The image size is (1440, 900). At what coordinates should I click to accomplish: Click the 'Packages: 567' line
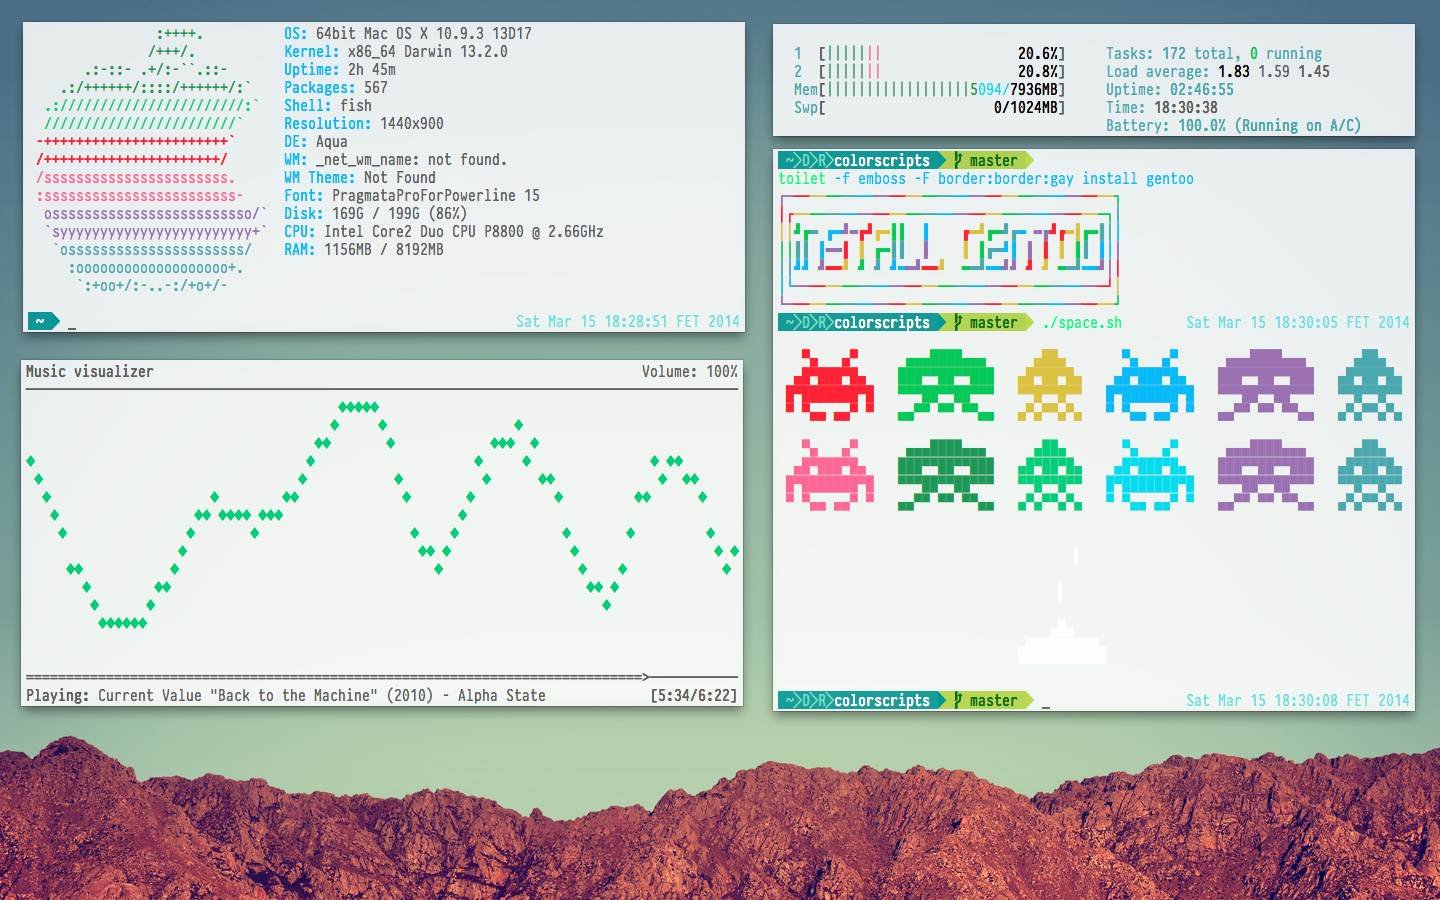click(x=336, y=87)
